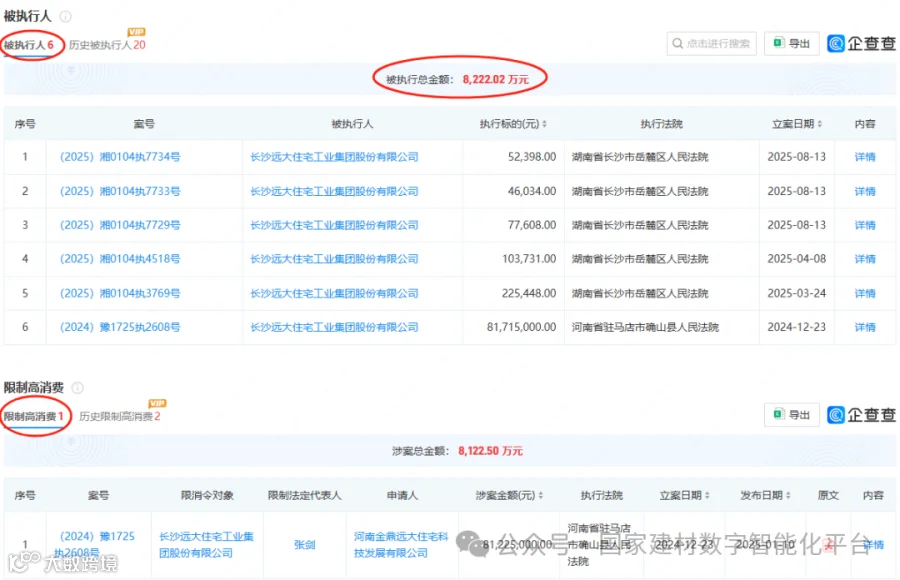Click the amount 81,715,000.00 cell
Viewport: 900px width, 580px height.
(x=521, y=327)
